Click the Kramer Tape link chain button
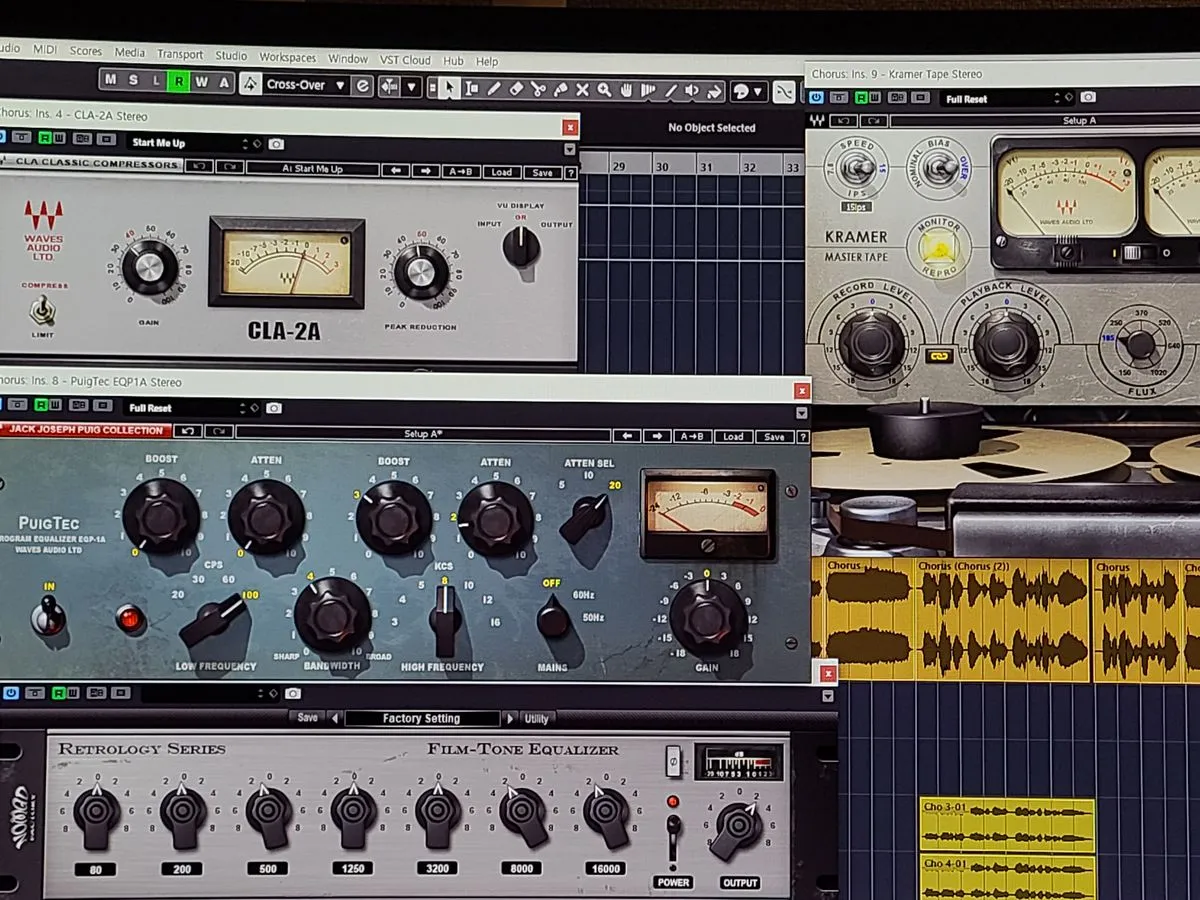Screen dimensions: 1200x900 [x=939, y=355]
